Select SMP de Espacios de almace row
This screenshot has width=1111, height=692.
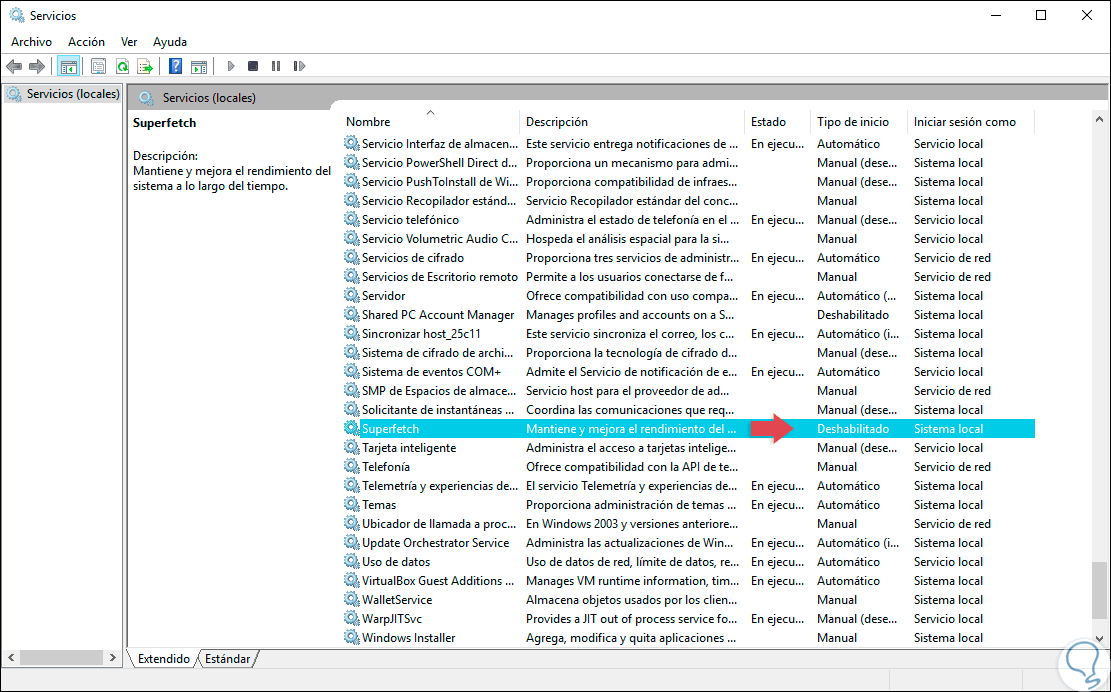pyautogui.click(x=689, y=390)
